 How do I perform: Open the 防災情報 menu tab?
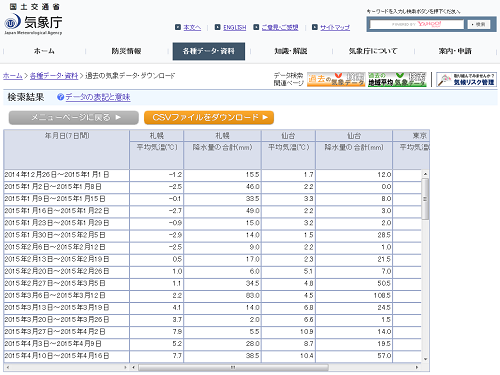[x=126, y=51]
